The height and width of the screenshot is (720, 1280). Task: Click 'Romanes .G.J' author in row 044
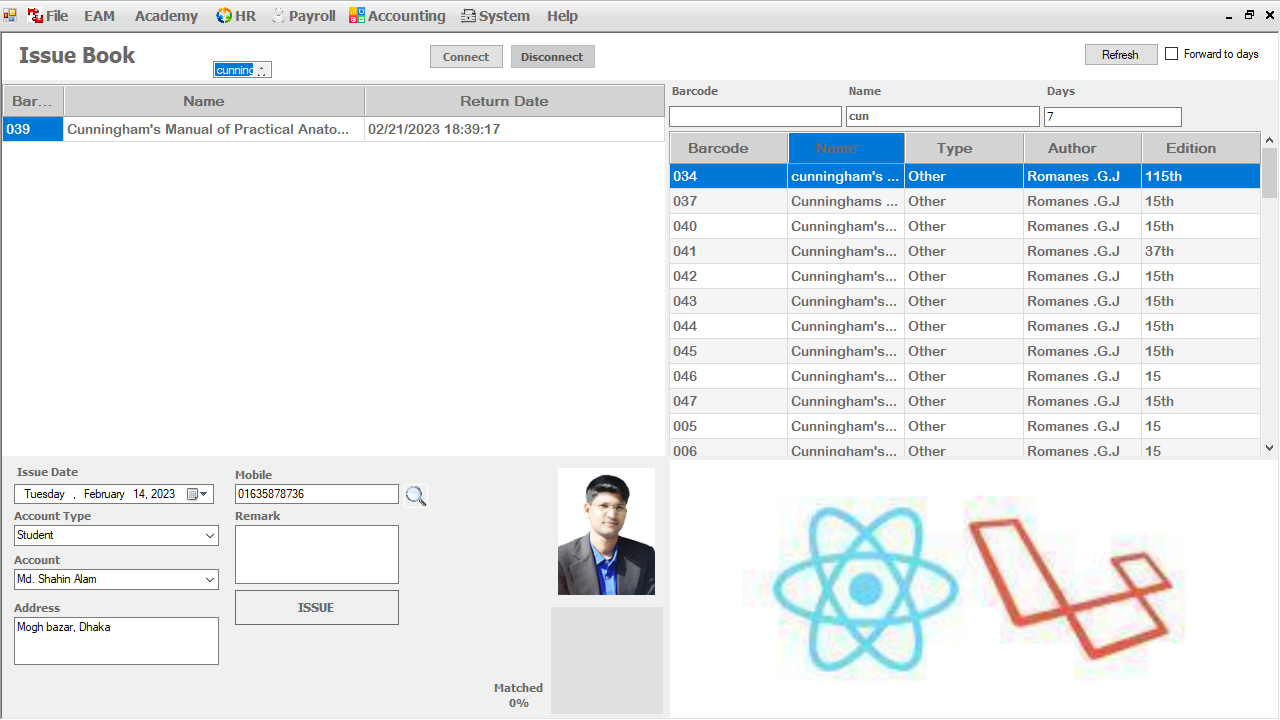tap(1082, 326)
